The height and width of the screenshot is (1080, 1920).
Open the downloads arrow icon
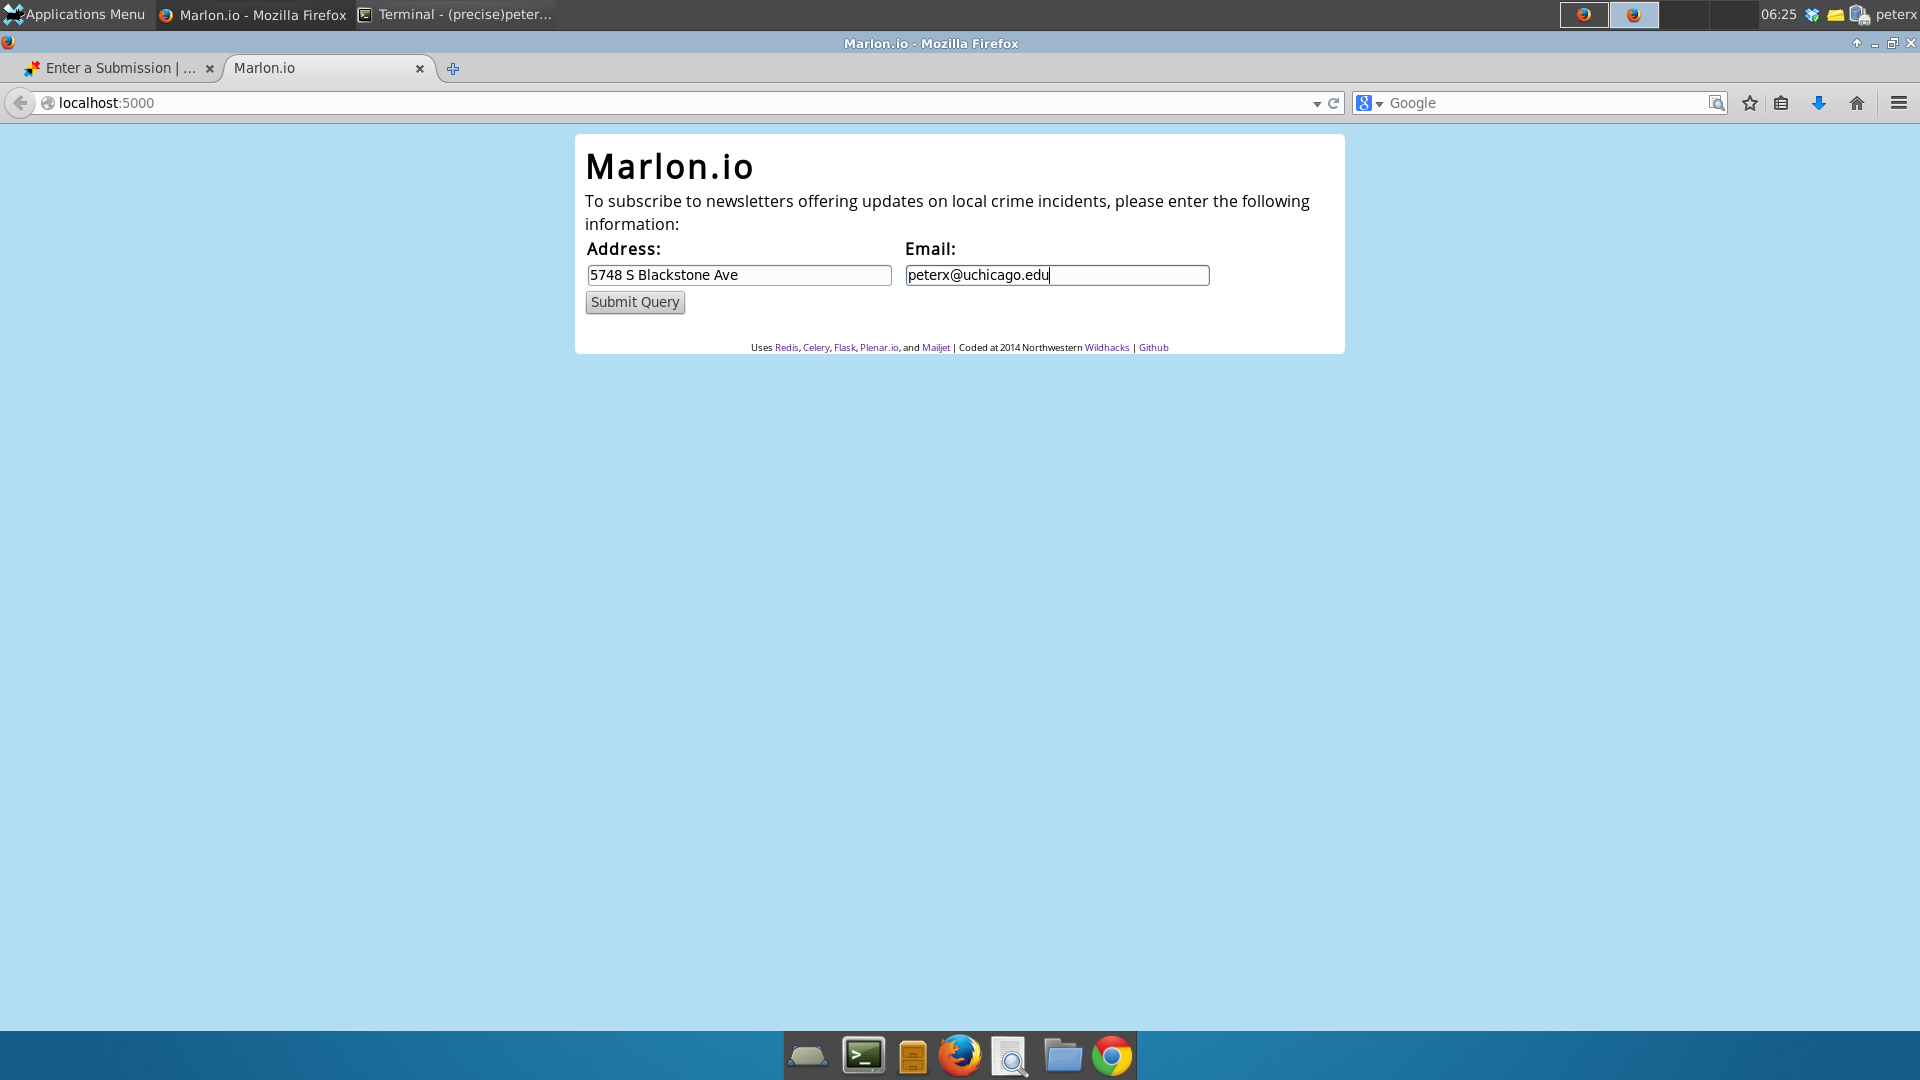[1819, 103]
